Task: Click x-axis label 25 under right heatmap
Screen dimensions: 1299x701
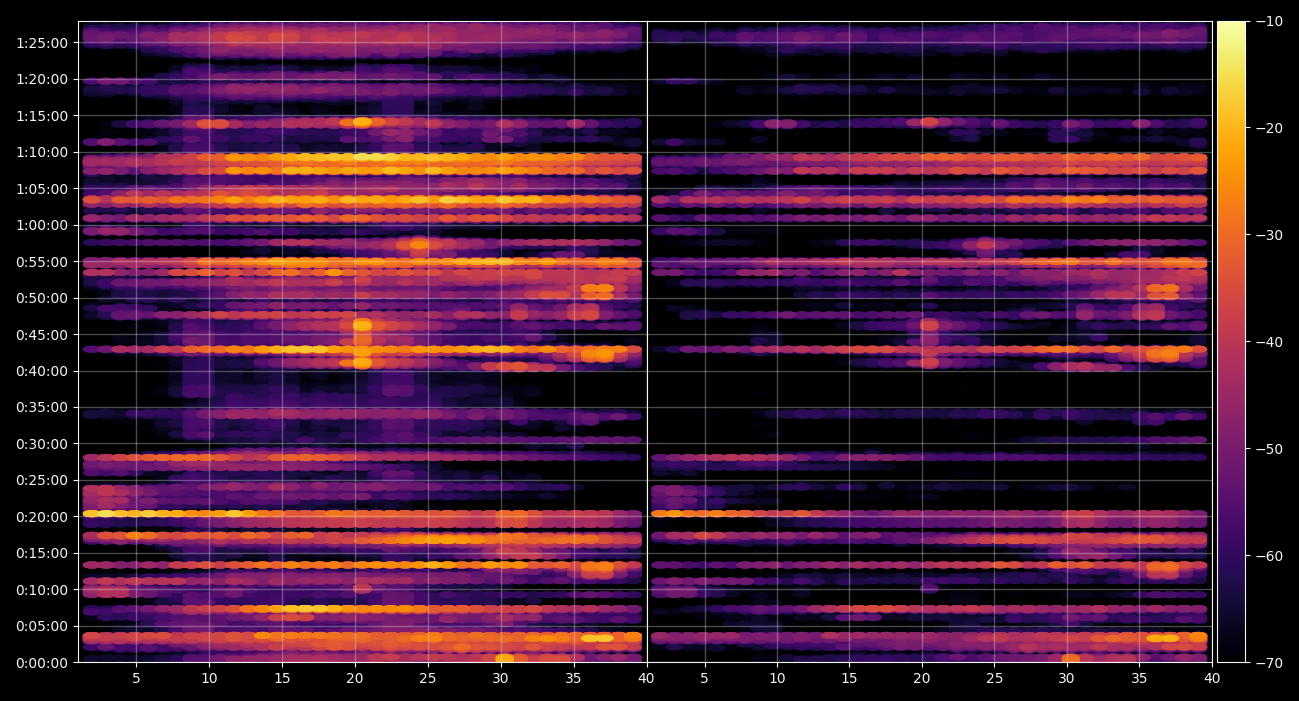Action: click(994, 678)
